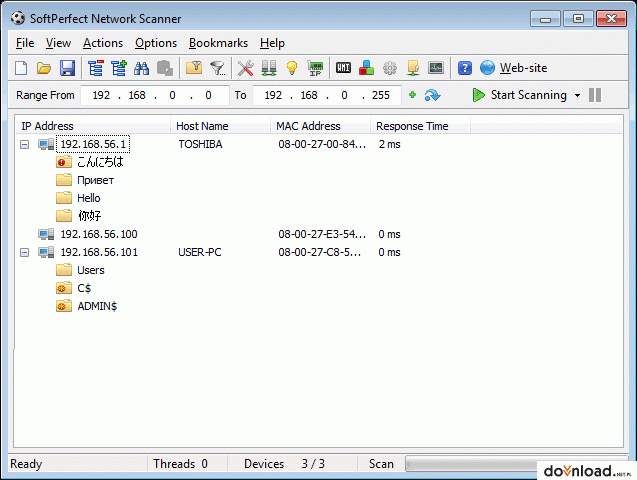Sort by MAC Address column header
The height and width of the screenshot is (480, 637).
[x=321, y=126]
